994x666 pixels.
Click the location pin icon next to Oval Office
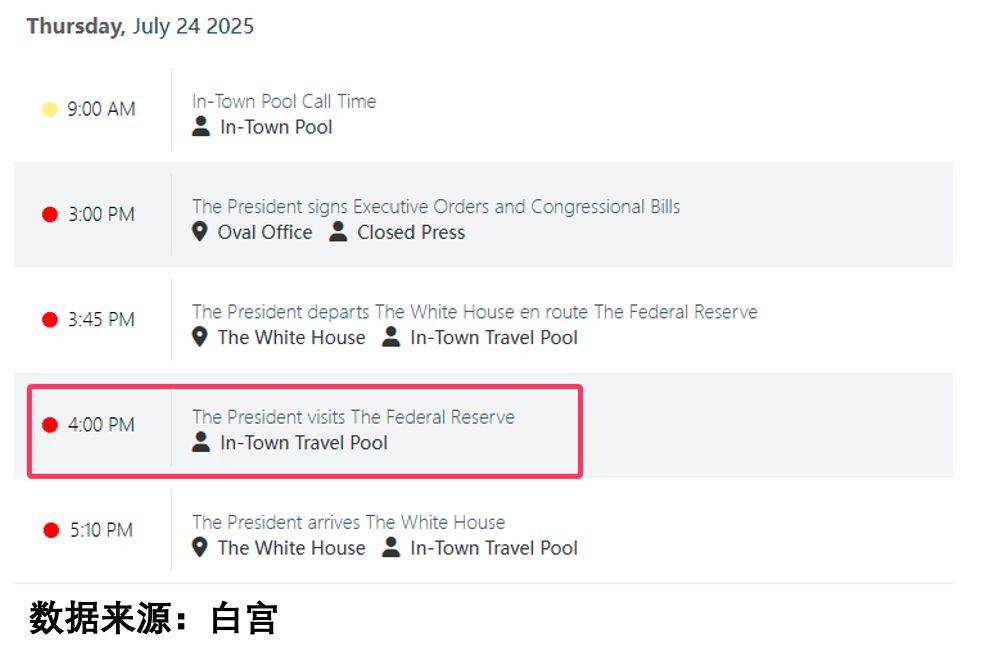(200, 232)
